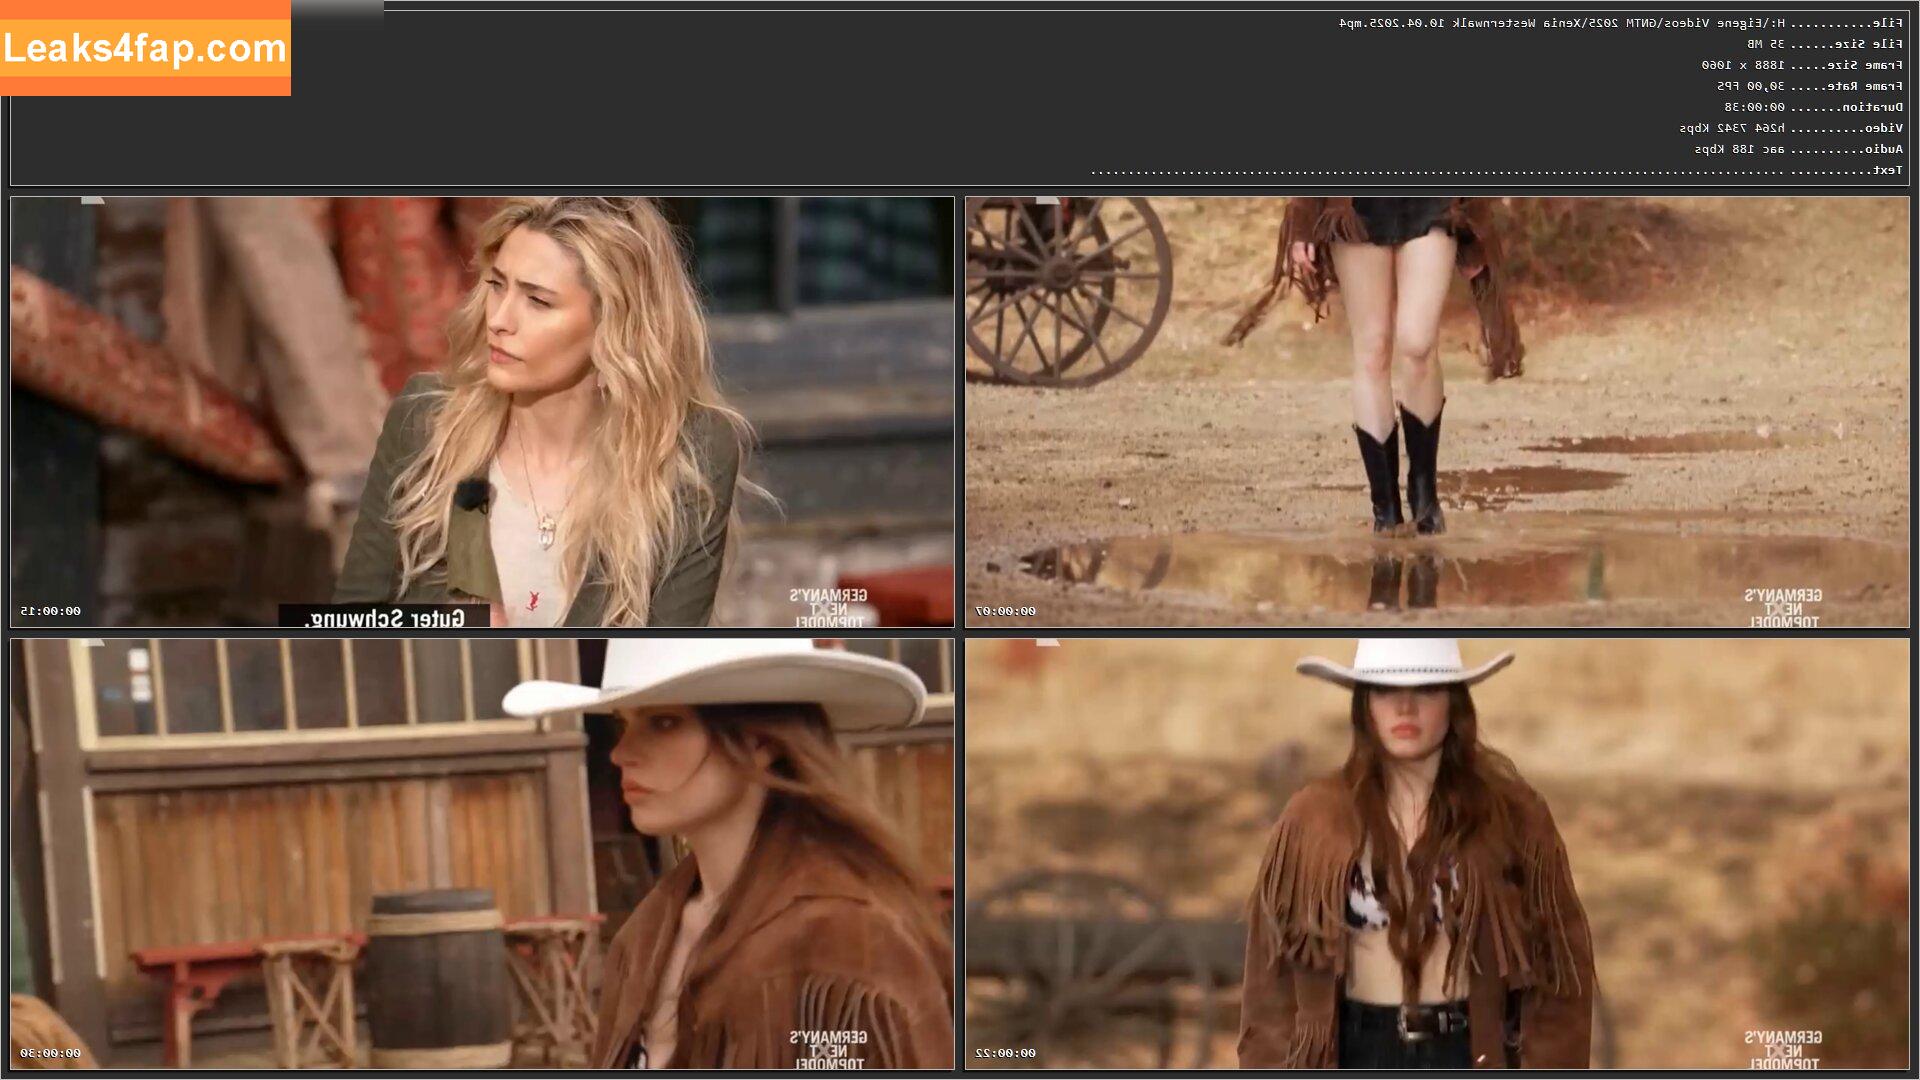Click the mirrored 00:00:15 timestamp
Screen dimensions: 1920x1080
coord(51,611)
